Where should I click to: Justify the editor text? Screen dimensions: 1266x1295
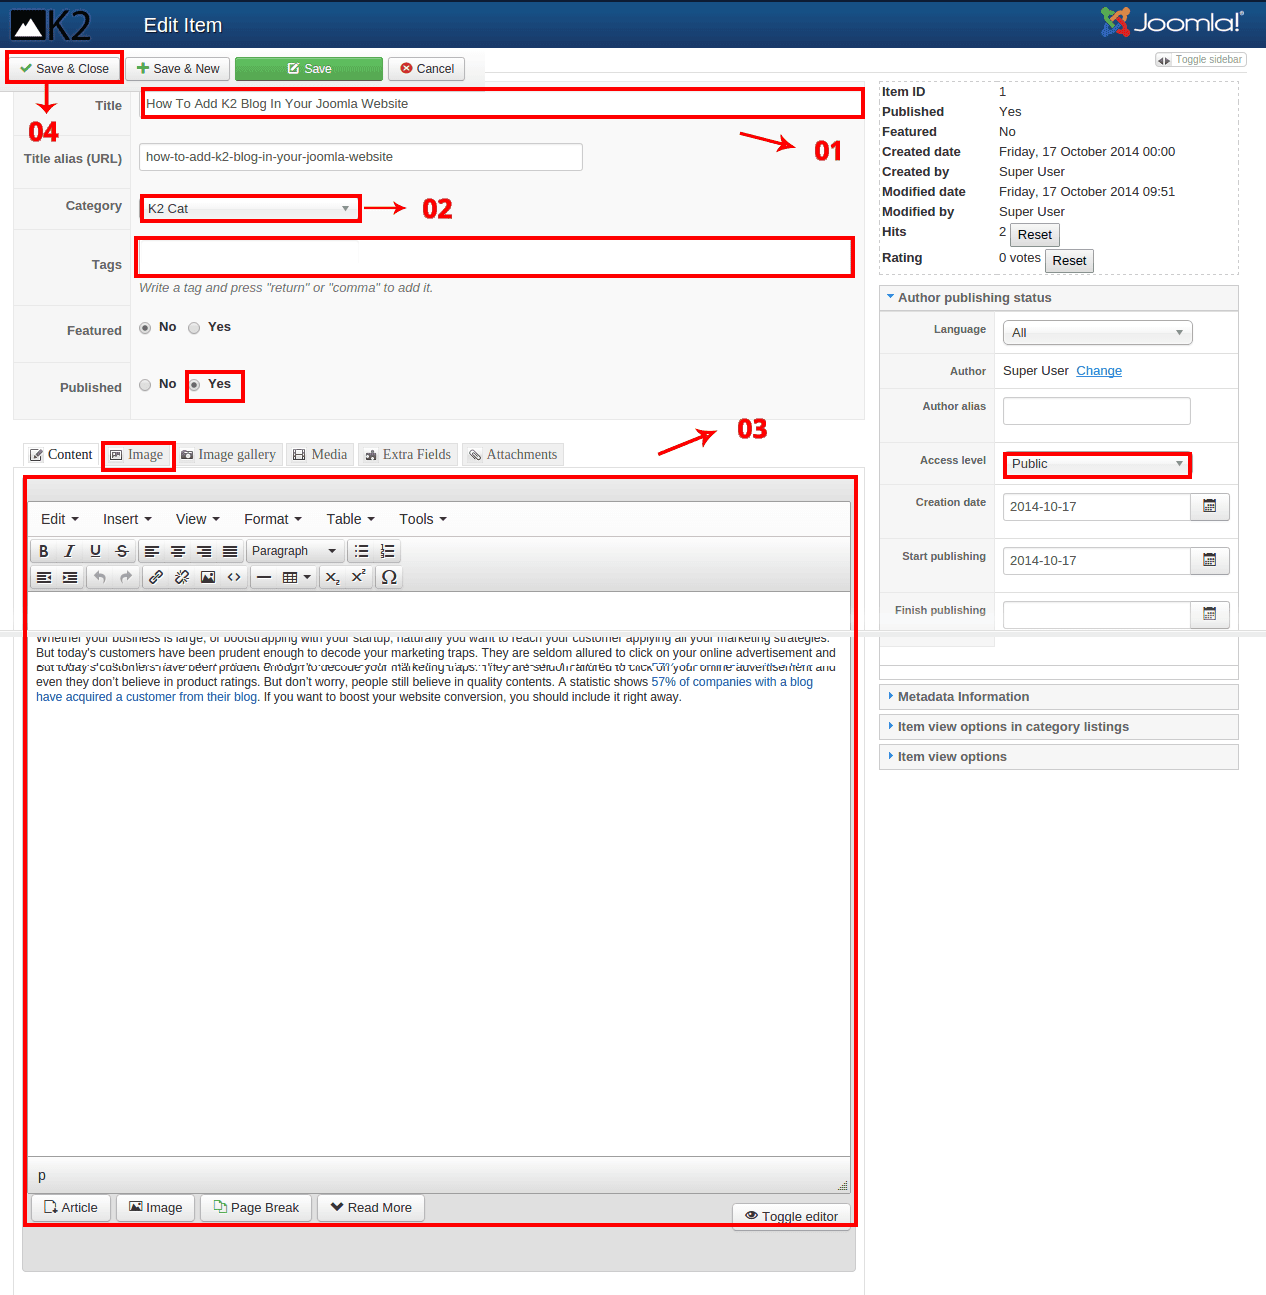click(x=230, y=551)
